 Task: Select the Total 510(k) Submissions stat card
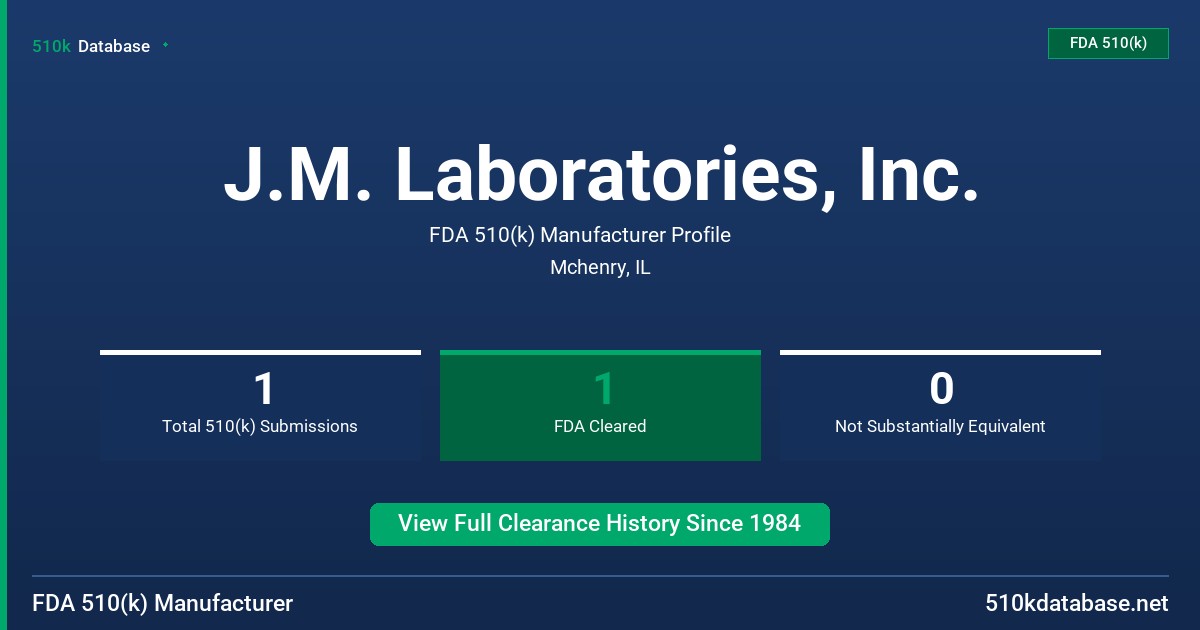point(260,405)
